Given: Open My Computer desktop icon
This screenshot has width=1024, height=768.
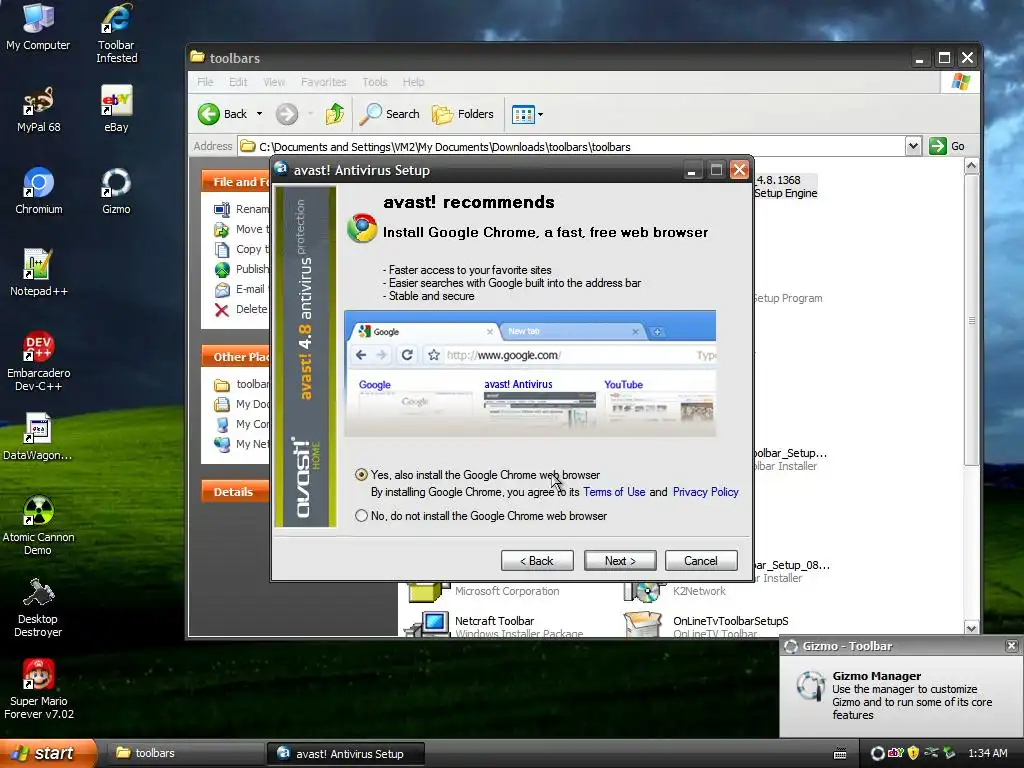Looking at the screenshot, I should [38, 26].
